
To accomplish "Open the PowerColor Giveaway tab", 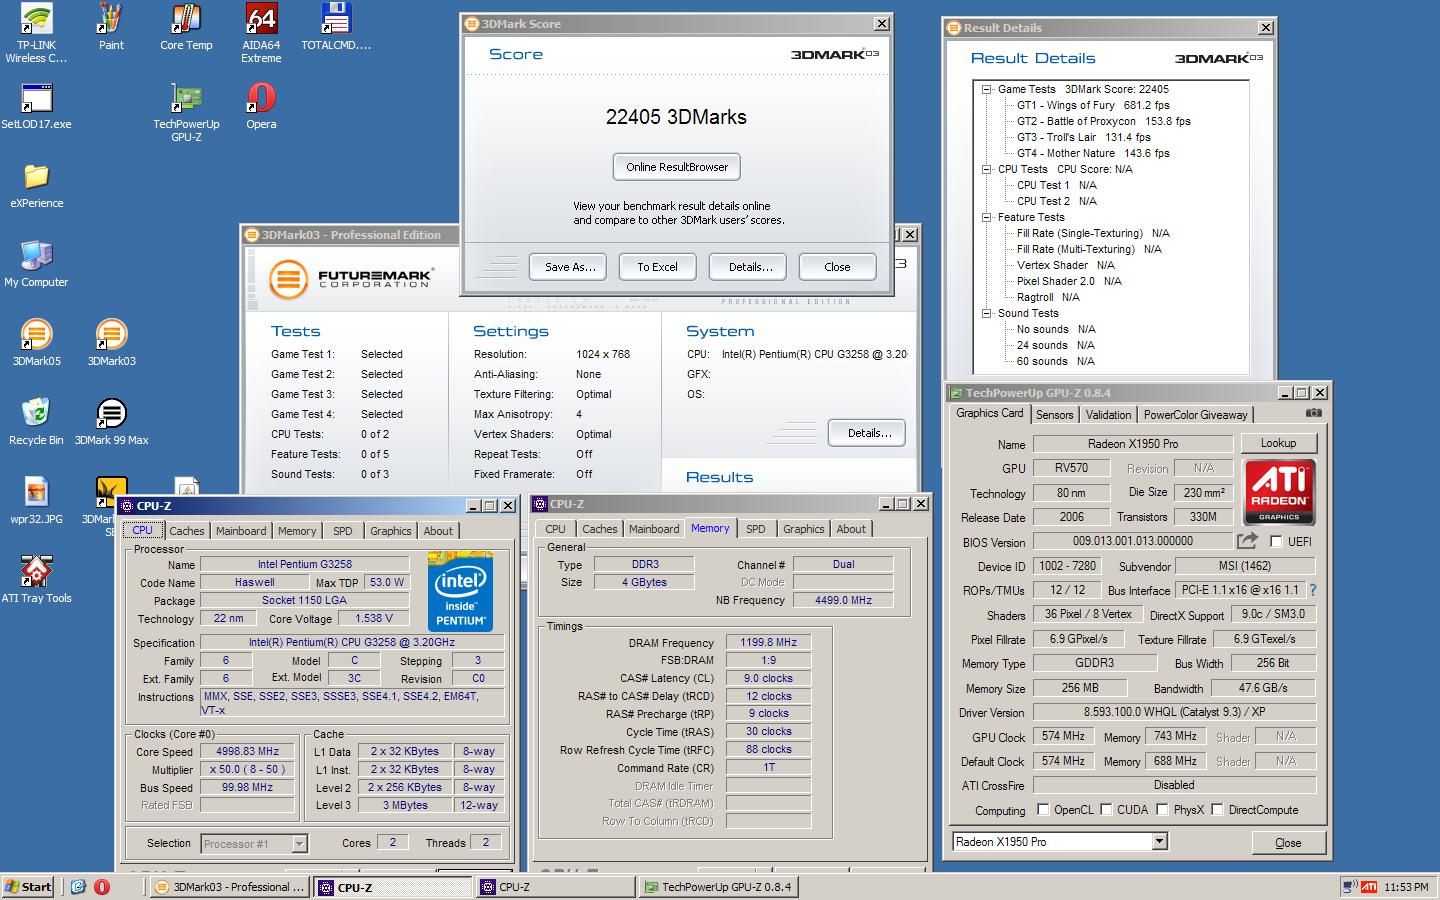I will click(1195, 415).
